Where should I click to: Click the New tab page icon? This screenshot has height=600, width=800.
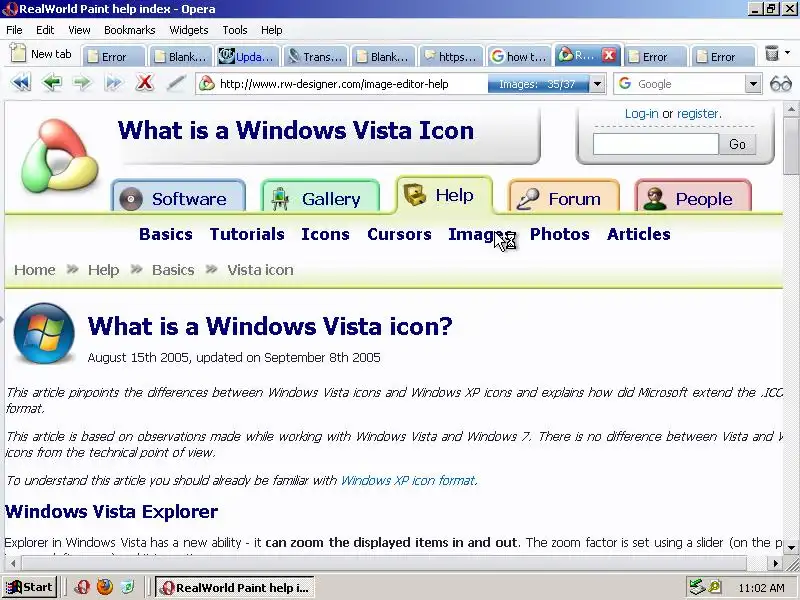click(18, 53)
